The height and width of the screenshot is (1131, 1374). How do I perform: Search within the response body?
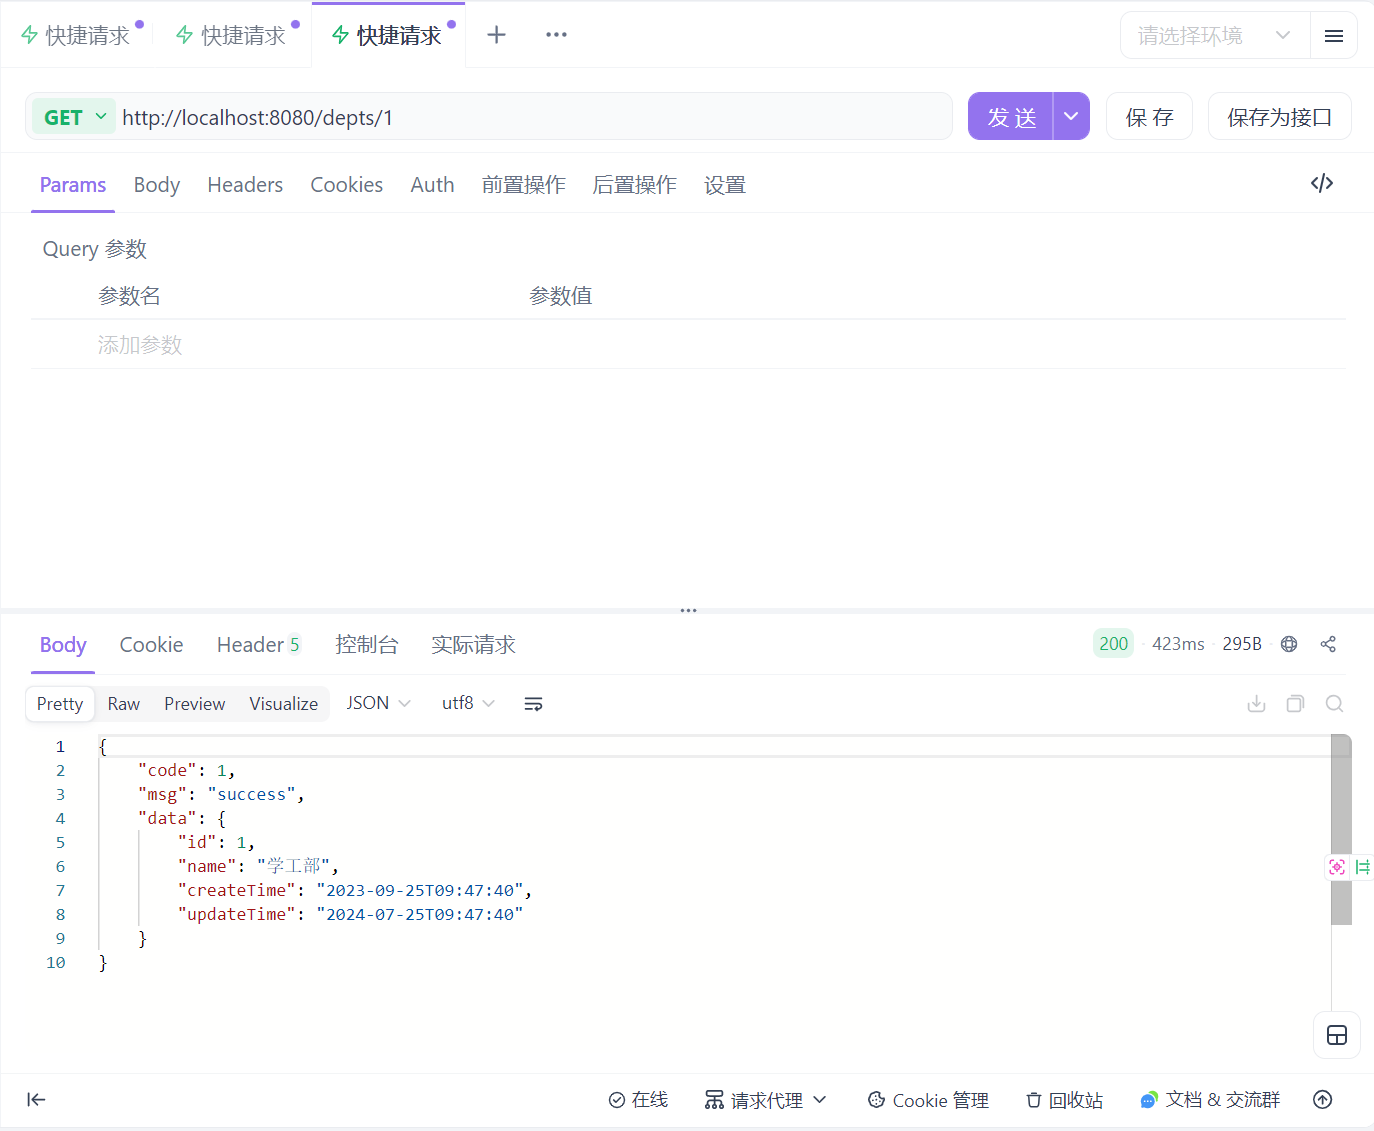(x=1334, y=704)
